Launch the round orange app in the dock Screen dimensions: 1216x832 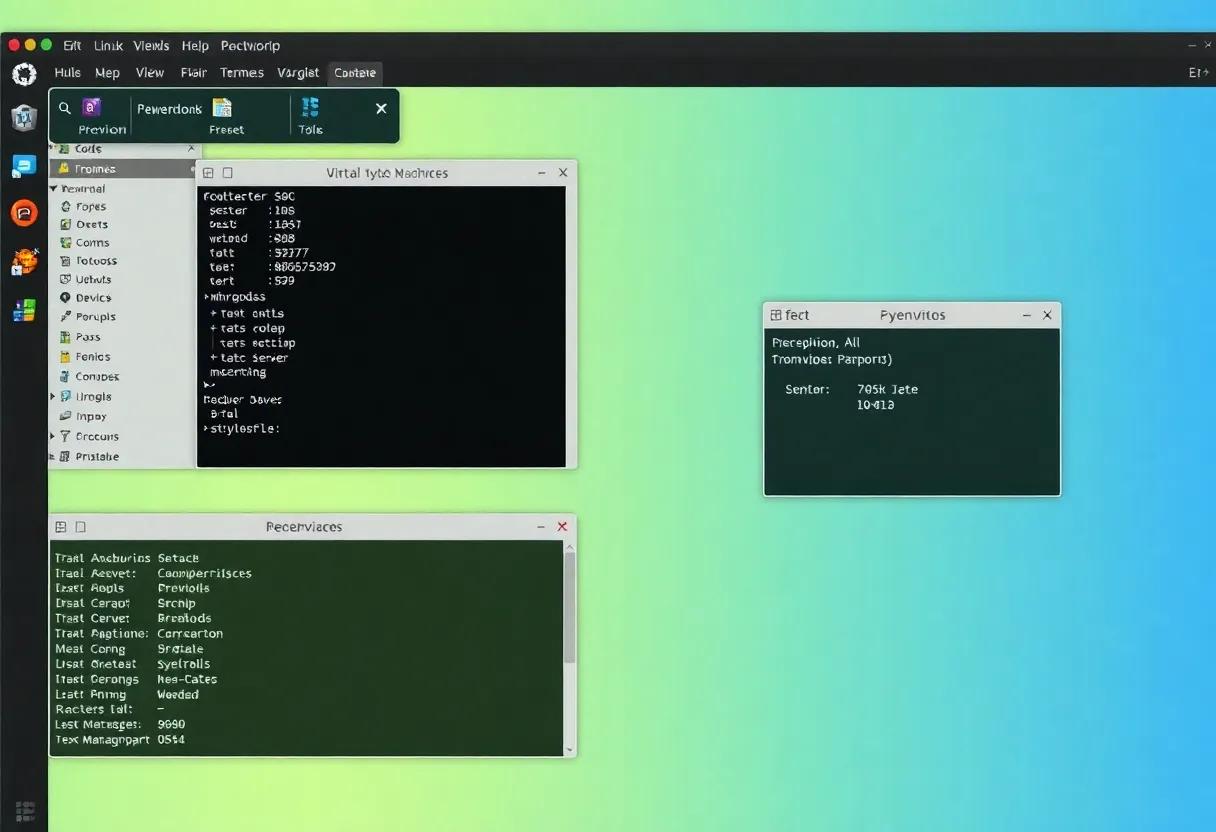24,212
